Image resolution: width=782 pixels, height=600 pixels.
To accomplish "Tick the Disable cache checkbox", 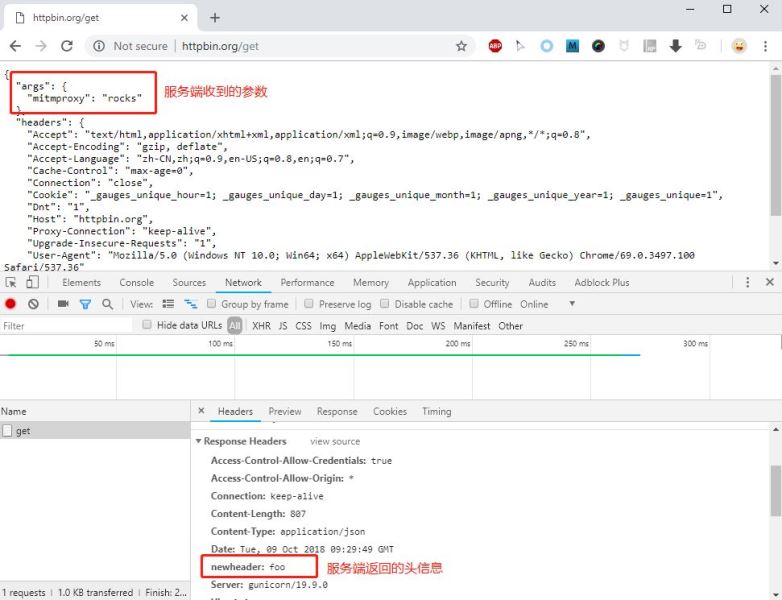I will 385,303.
